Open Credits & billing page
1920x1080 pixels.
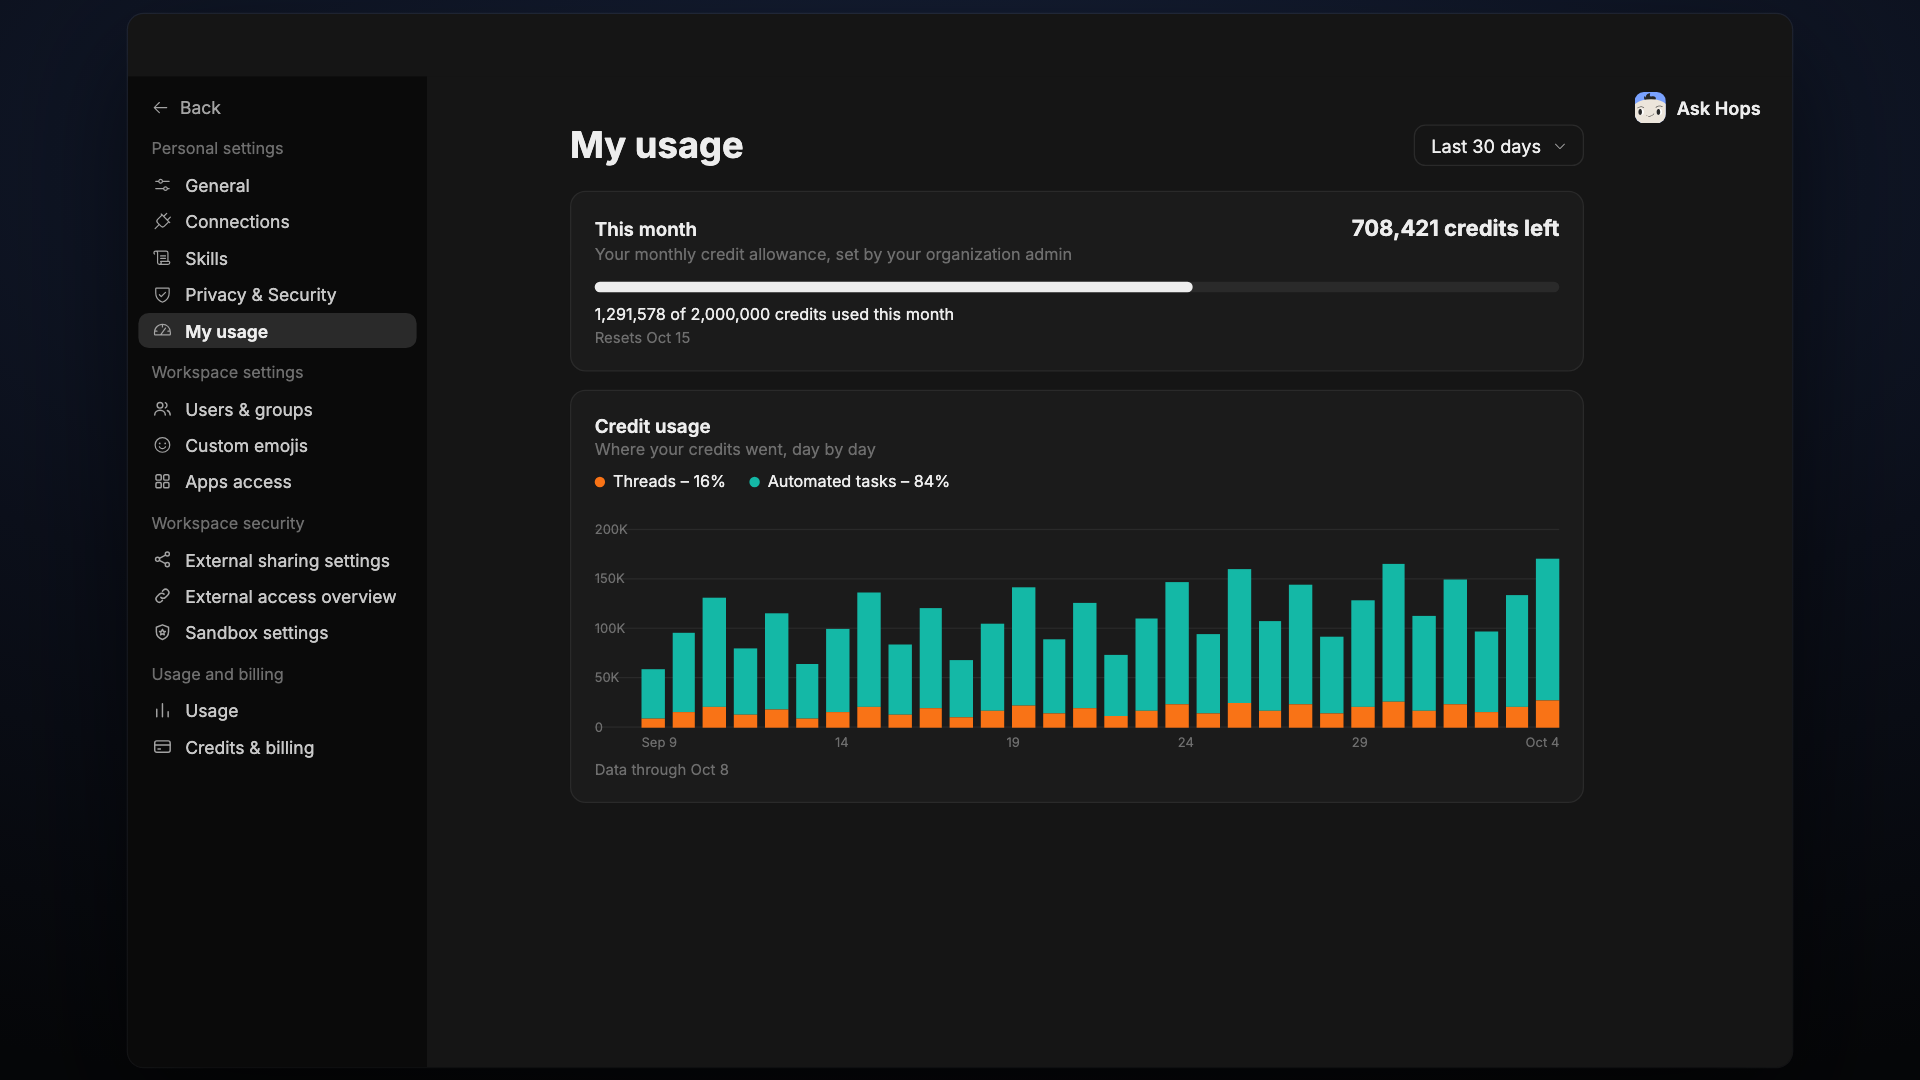tap(277, 748)
